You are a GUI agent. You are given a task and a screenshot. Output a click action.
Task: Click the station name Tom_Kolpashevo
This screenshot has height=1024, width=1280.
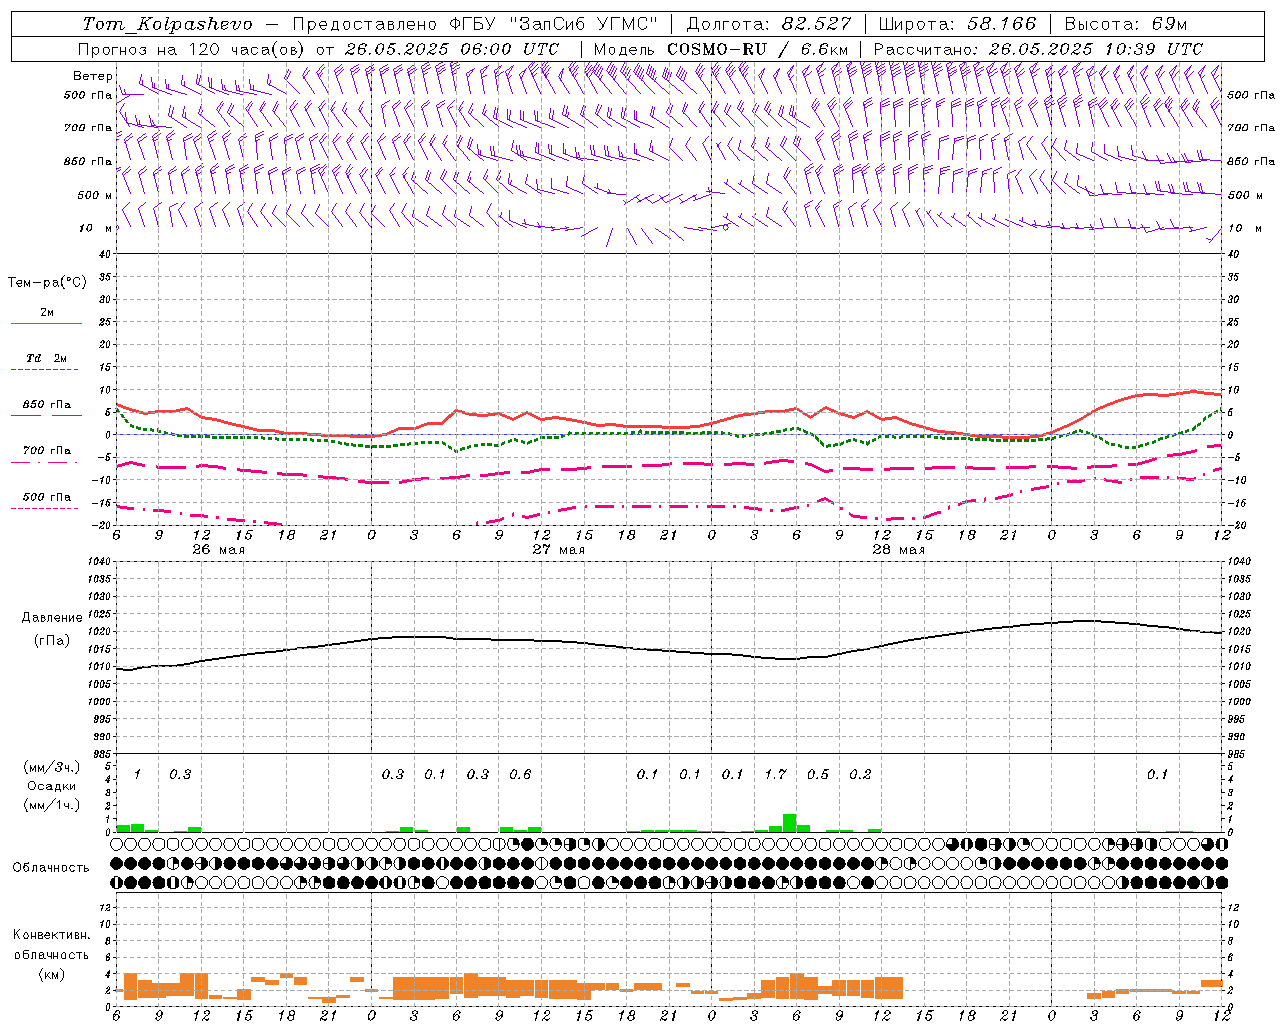[x=167, y=24]
